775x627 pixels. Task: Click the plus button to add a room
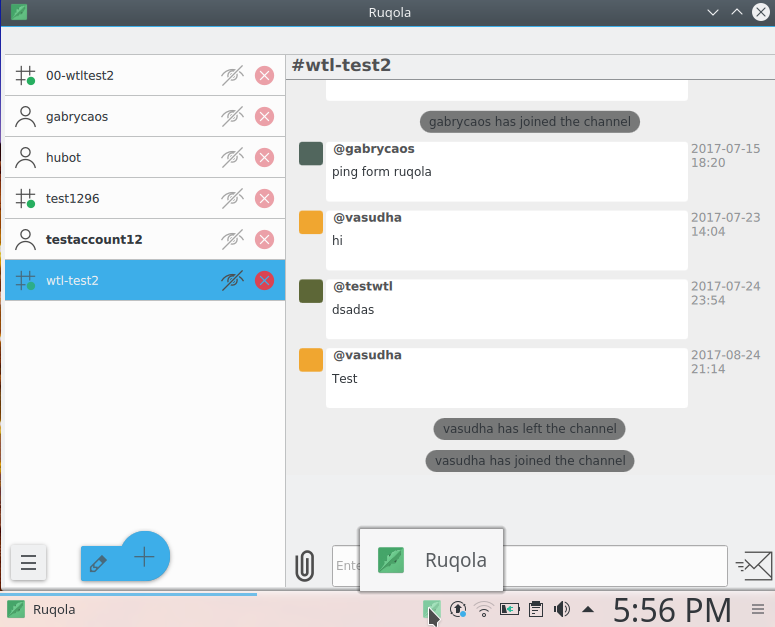pos(145,556)
